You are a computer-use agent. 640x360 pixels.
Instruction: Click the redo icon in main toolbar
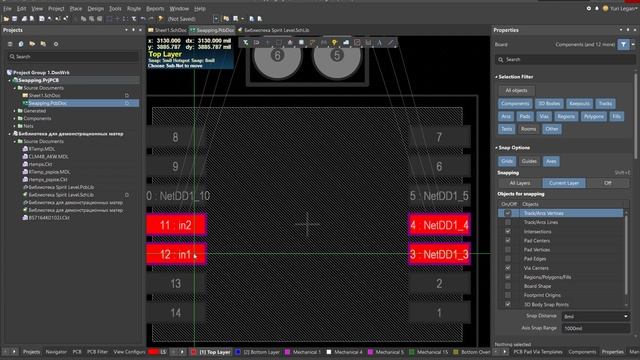[151, 19]
